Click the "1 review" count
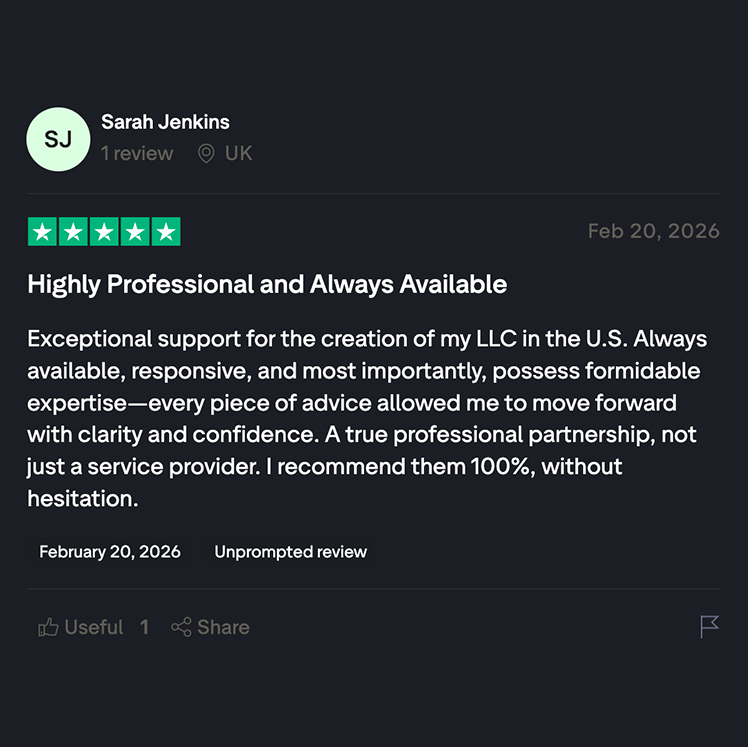748x747 pixels. [x=137, y=154]
